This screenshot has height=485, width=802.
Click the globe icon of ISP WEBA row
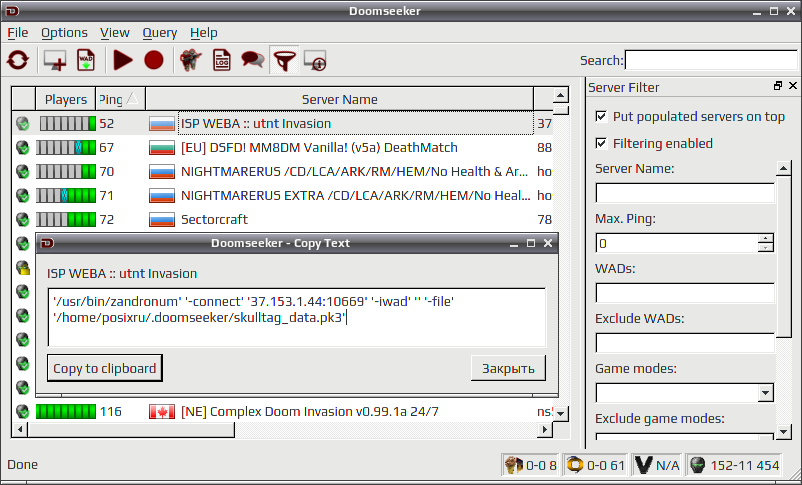(23, 123)
